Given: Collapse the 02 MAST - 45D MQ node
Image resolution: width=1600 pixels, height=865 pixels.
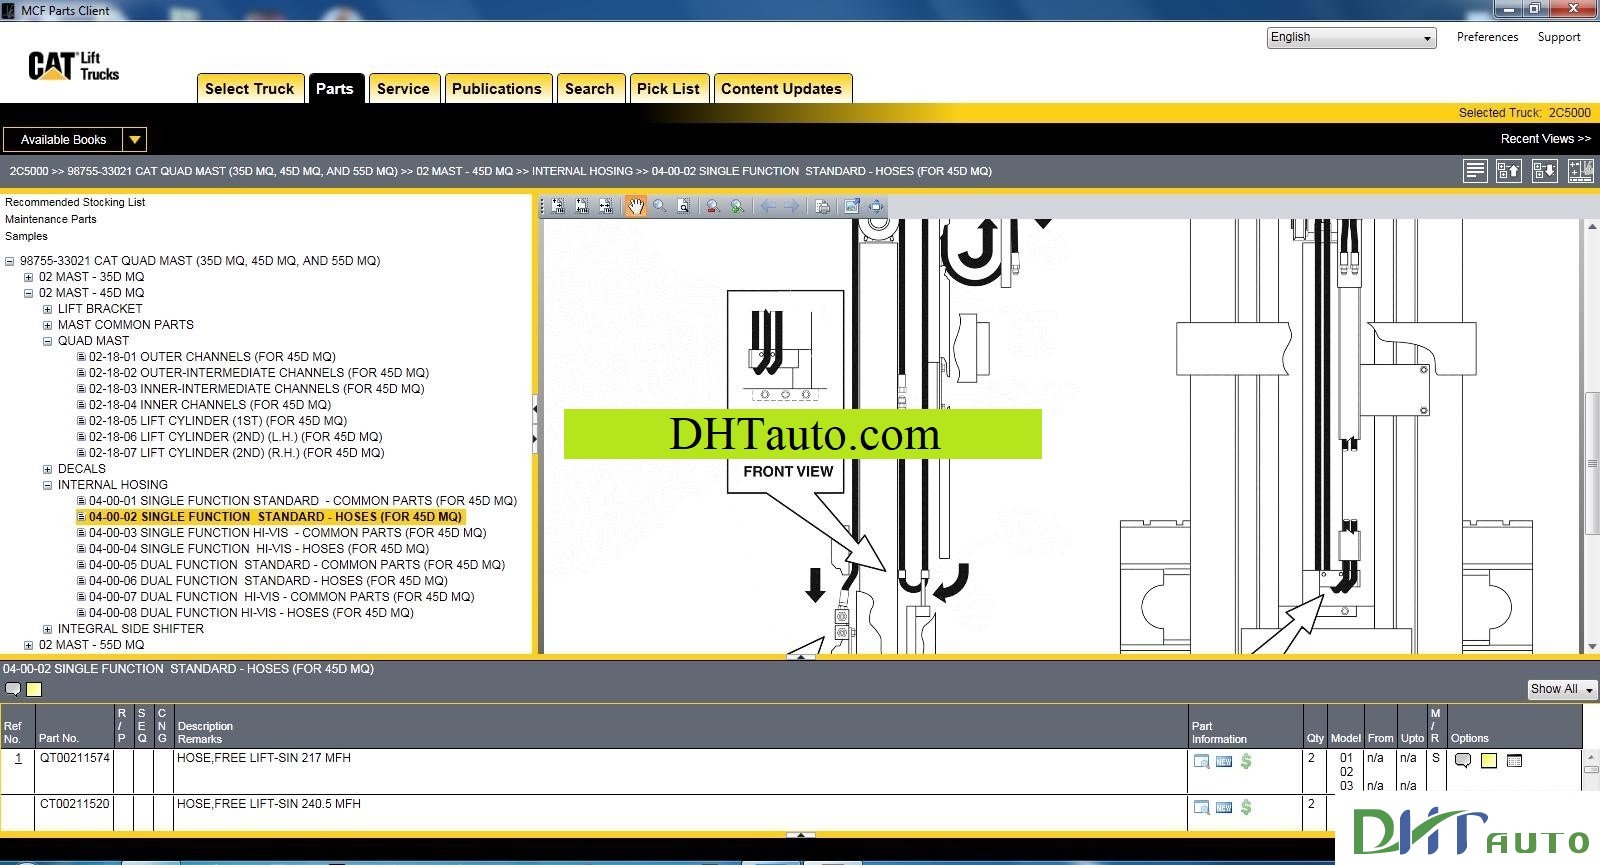Looking at the screenshot, I should tap(28, 293).
